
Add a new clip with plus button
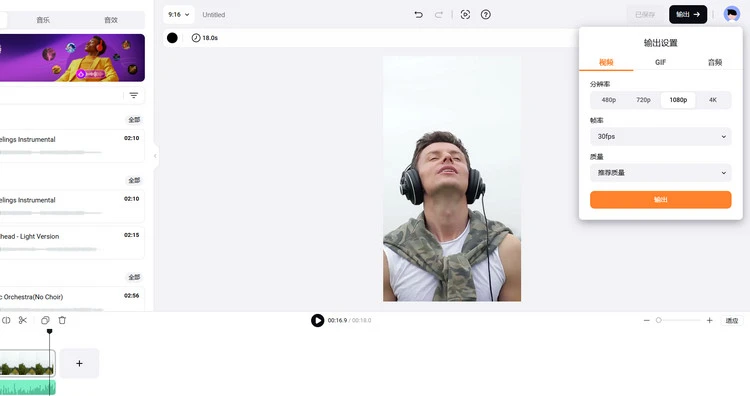click(79, 363)
